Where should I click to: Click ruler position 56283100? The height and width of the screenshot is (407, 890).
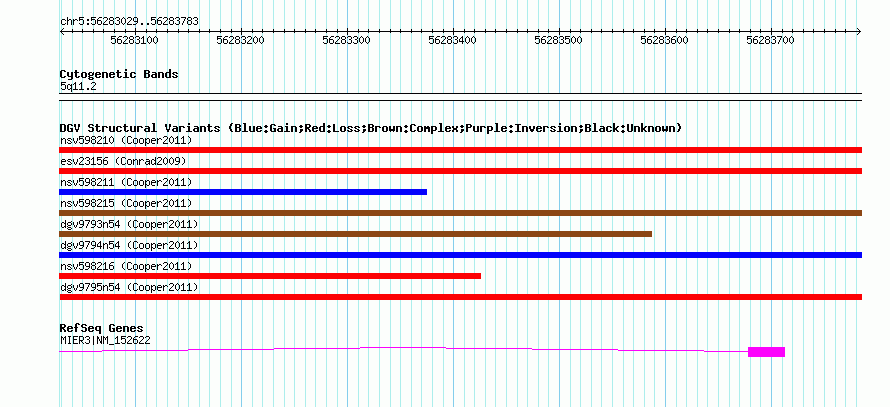click(x=135, y=40)
